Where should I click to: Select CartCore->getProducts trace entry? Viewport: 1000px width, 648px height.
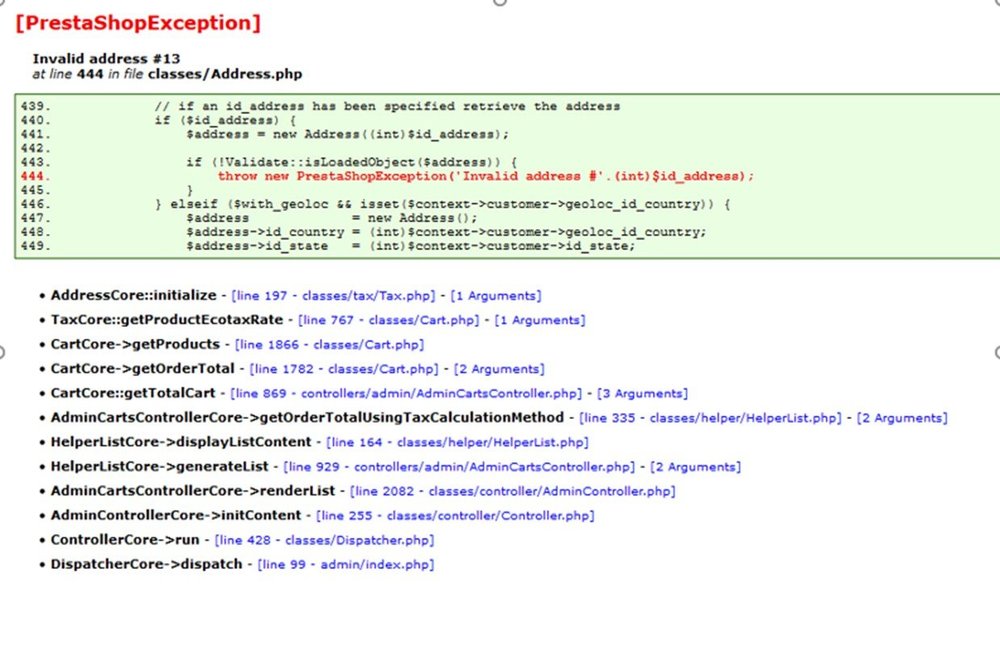coord(135,344)
